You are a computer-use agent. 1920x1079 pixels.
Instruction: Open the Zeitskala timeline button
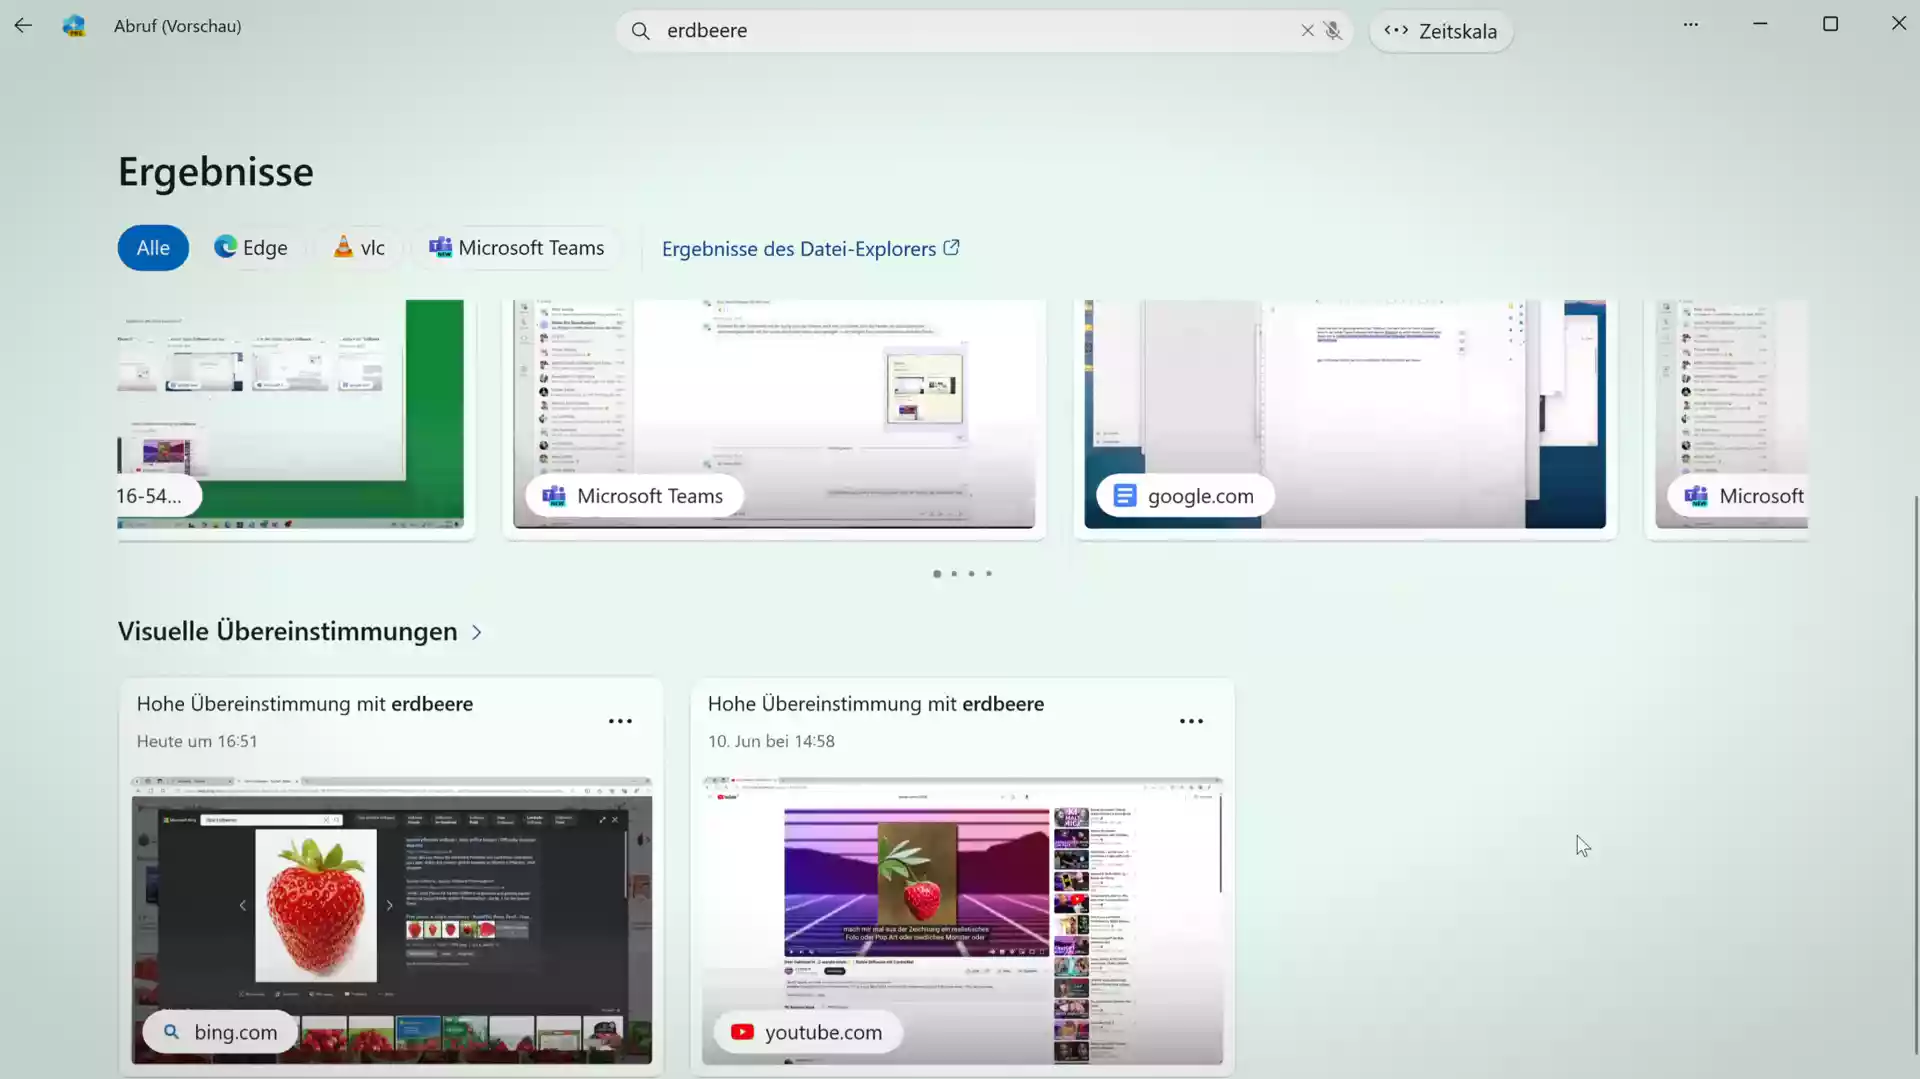point(1441,31)
